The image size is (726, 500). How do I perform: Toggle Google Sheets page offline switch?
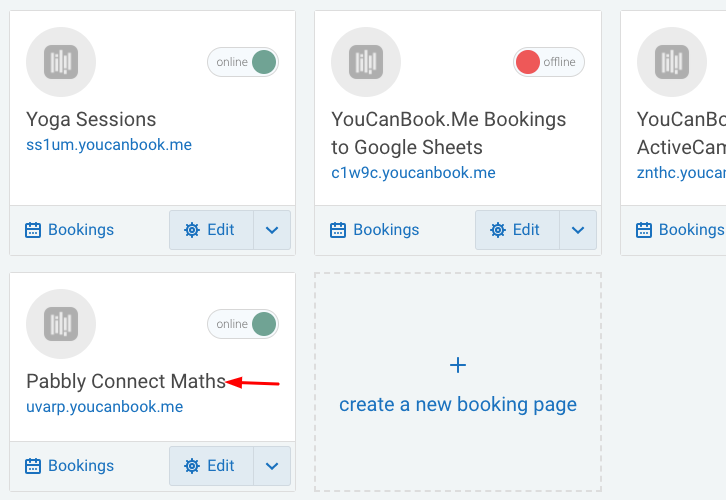549,62
